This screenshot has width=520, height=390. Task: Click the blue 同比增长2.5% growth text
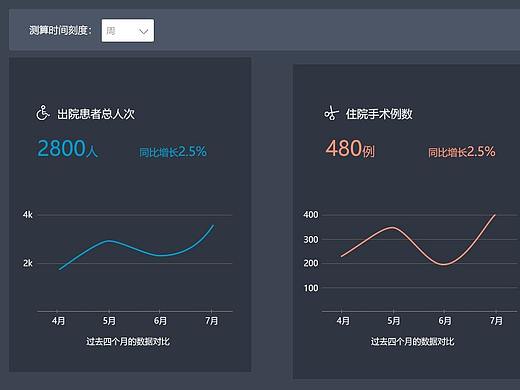coord(173,152)
